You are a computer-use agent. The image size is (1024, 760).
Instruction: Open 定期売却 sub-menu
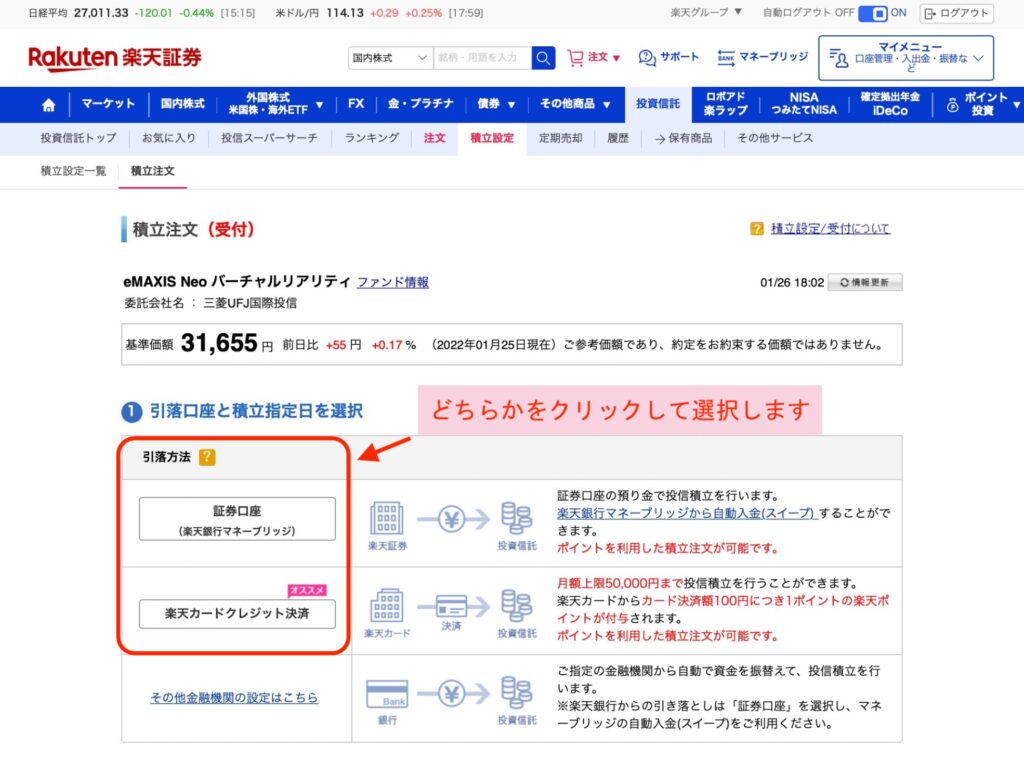pos(560,138)
